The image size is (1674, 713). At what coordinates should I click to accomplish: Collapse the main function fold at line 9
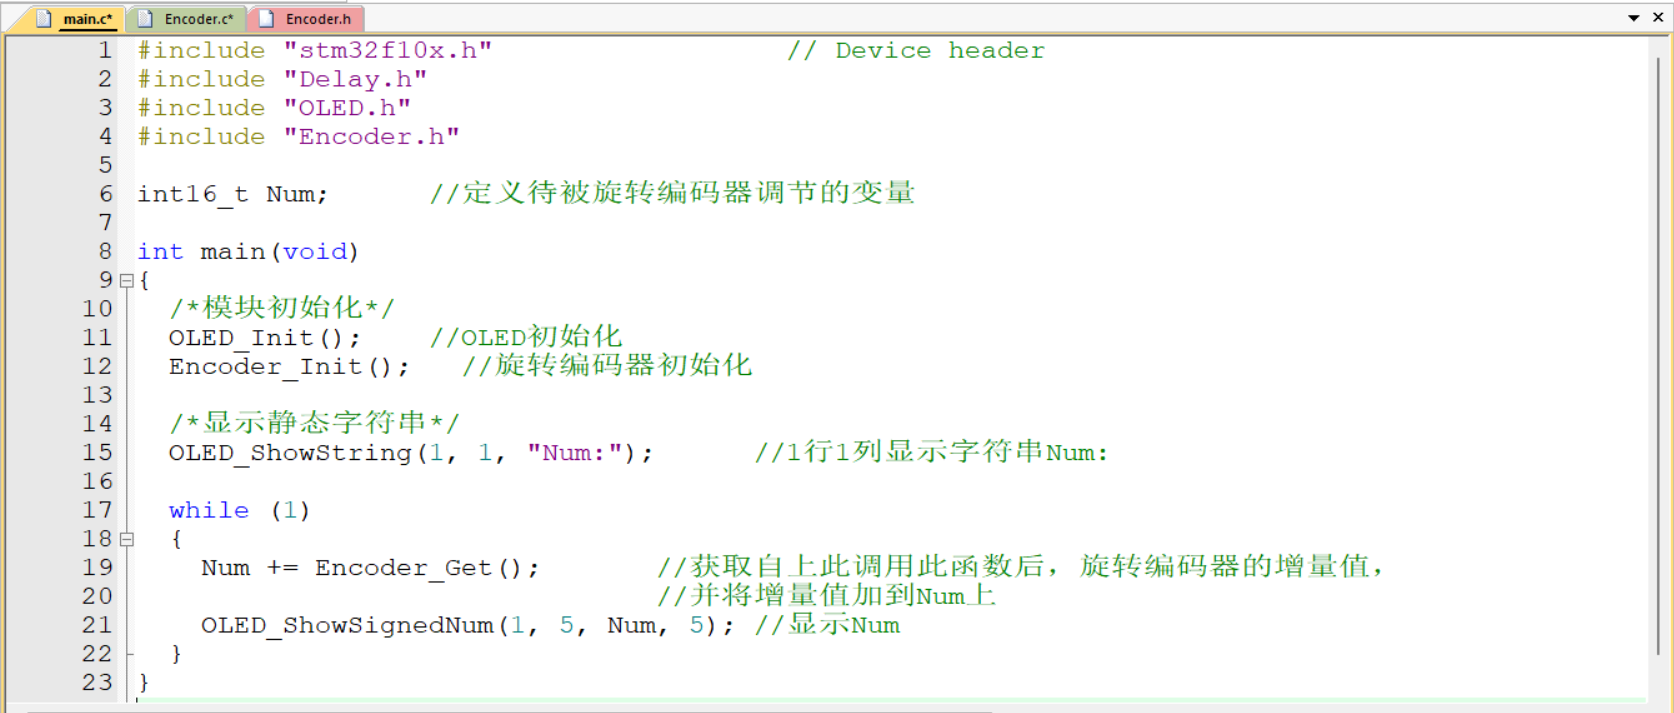[127, 281]
